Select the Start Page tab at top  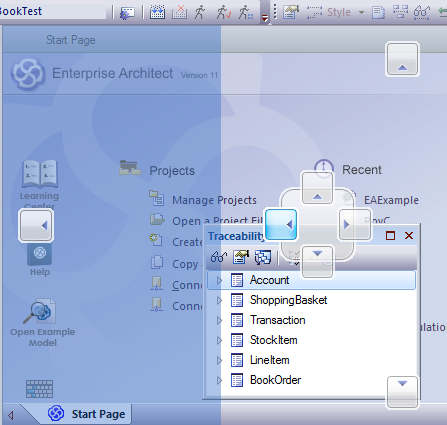tap(71, 40)
